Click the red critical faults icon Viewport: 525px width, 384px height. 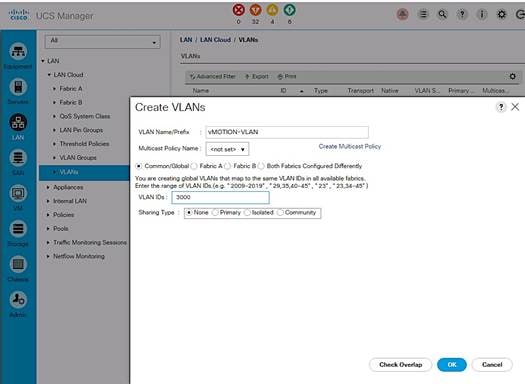(238, 10)
